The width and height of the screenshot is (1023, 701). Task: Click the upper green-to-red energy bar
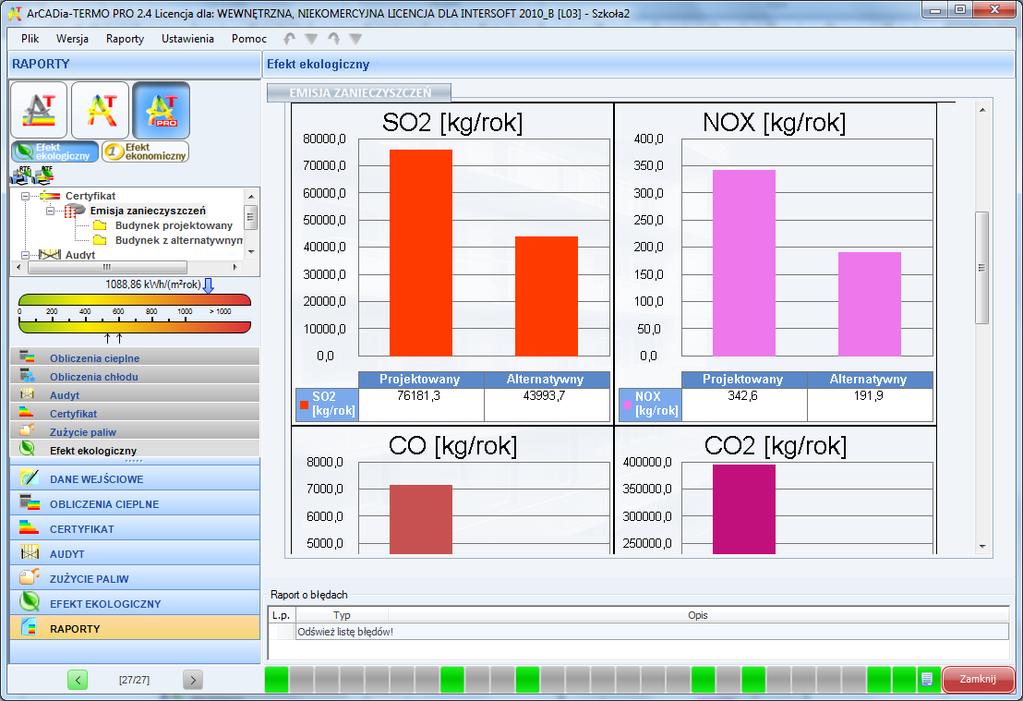pos(134,300)
